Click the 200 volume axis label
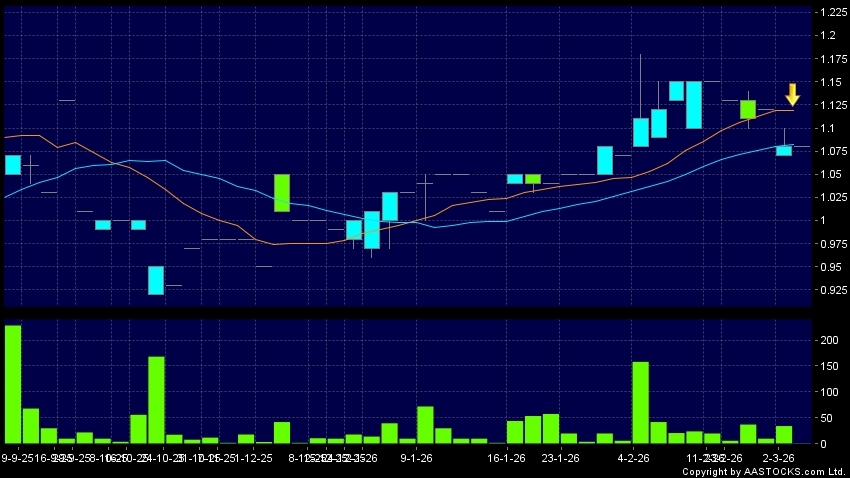The height and width of the screenshot is (478, 850). click(x=827, y=341)
